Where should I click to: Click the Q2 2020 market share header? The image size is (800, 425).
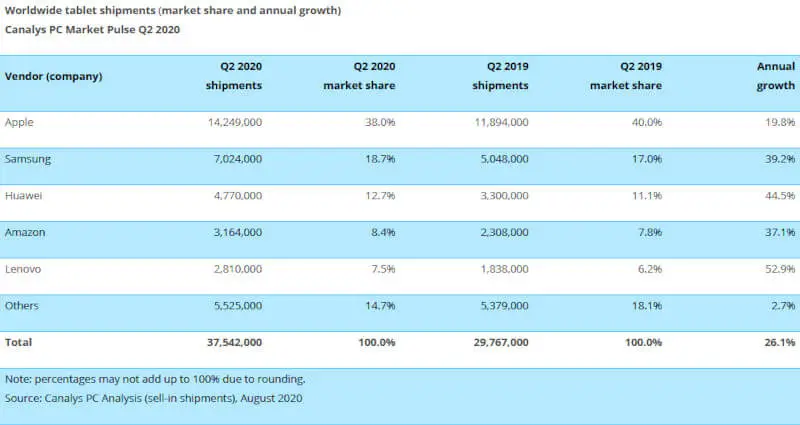(x=359, y=77)
